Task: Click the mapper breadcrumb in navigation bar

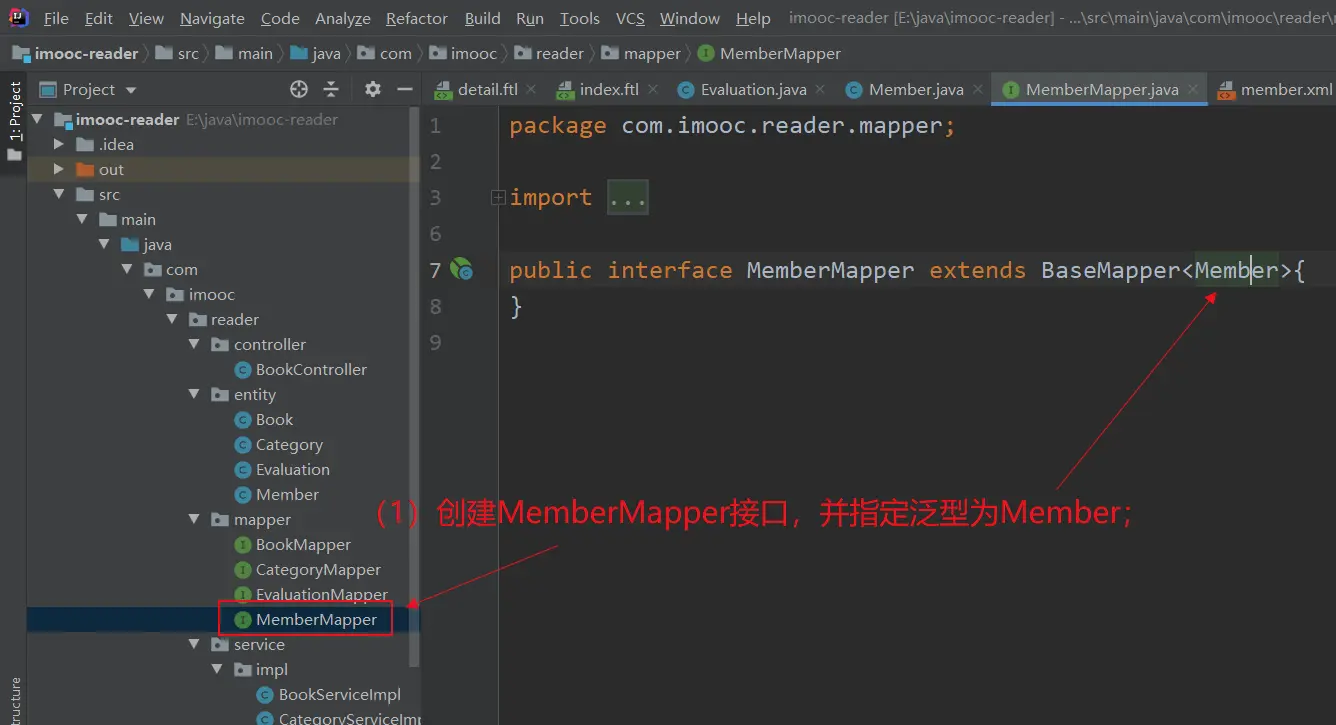Action: [651, 54]
